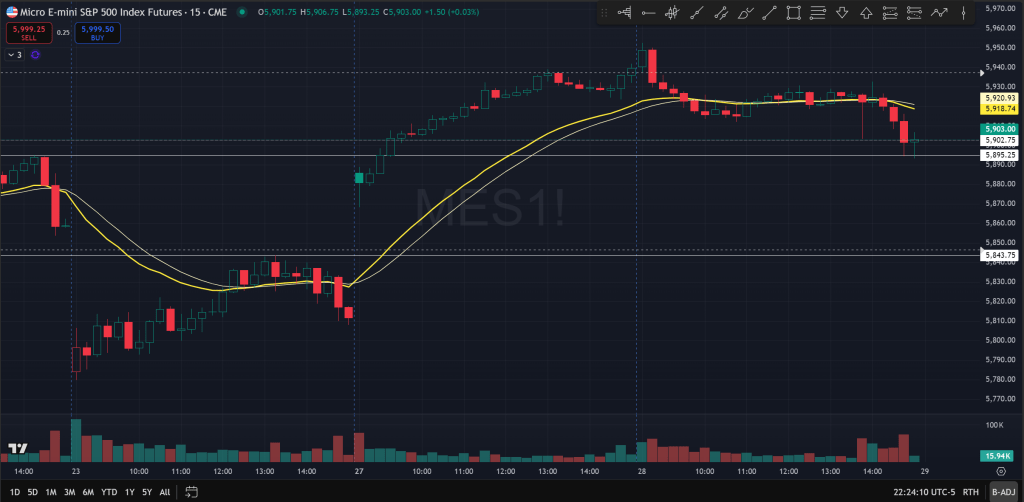Image resolution: width=1024 pixels, height=502 pixels.
Task: Choose the rectangle shape tool
Action: [794, 13]
